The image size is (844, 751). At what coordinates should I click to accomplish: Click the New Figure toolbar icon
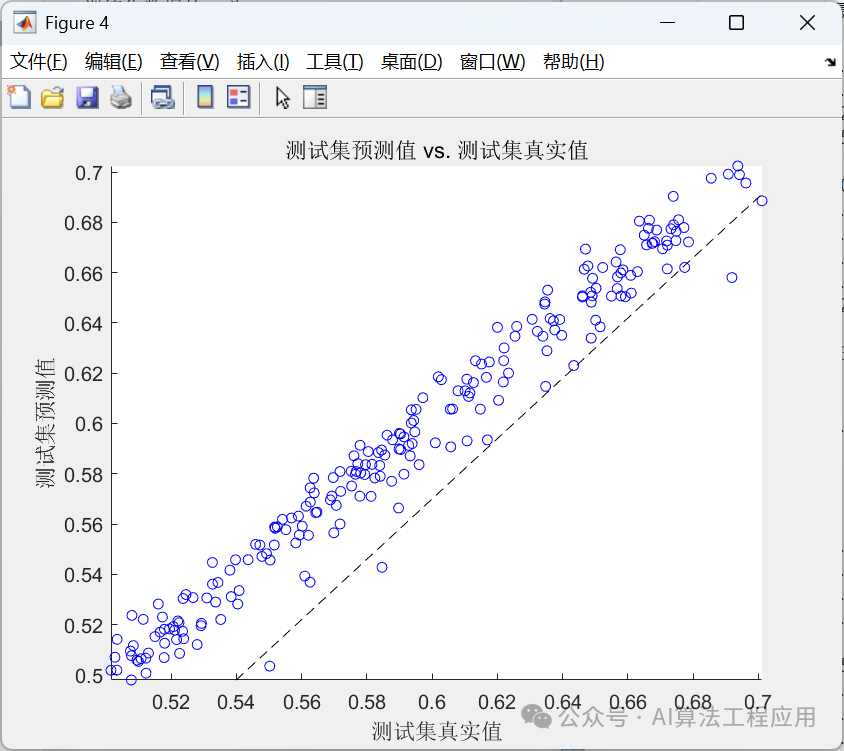(20, 97)
